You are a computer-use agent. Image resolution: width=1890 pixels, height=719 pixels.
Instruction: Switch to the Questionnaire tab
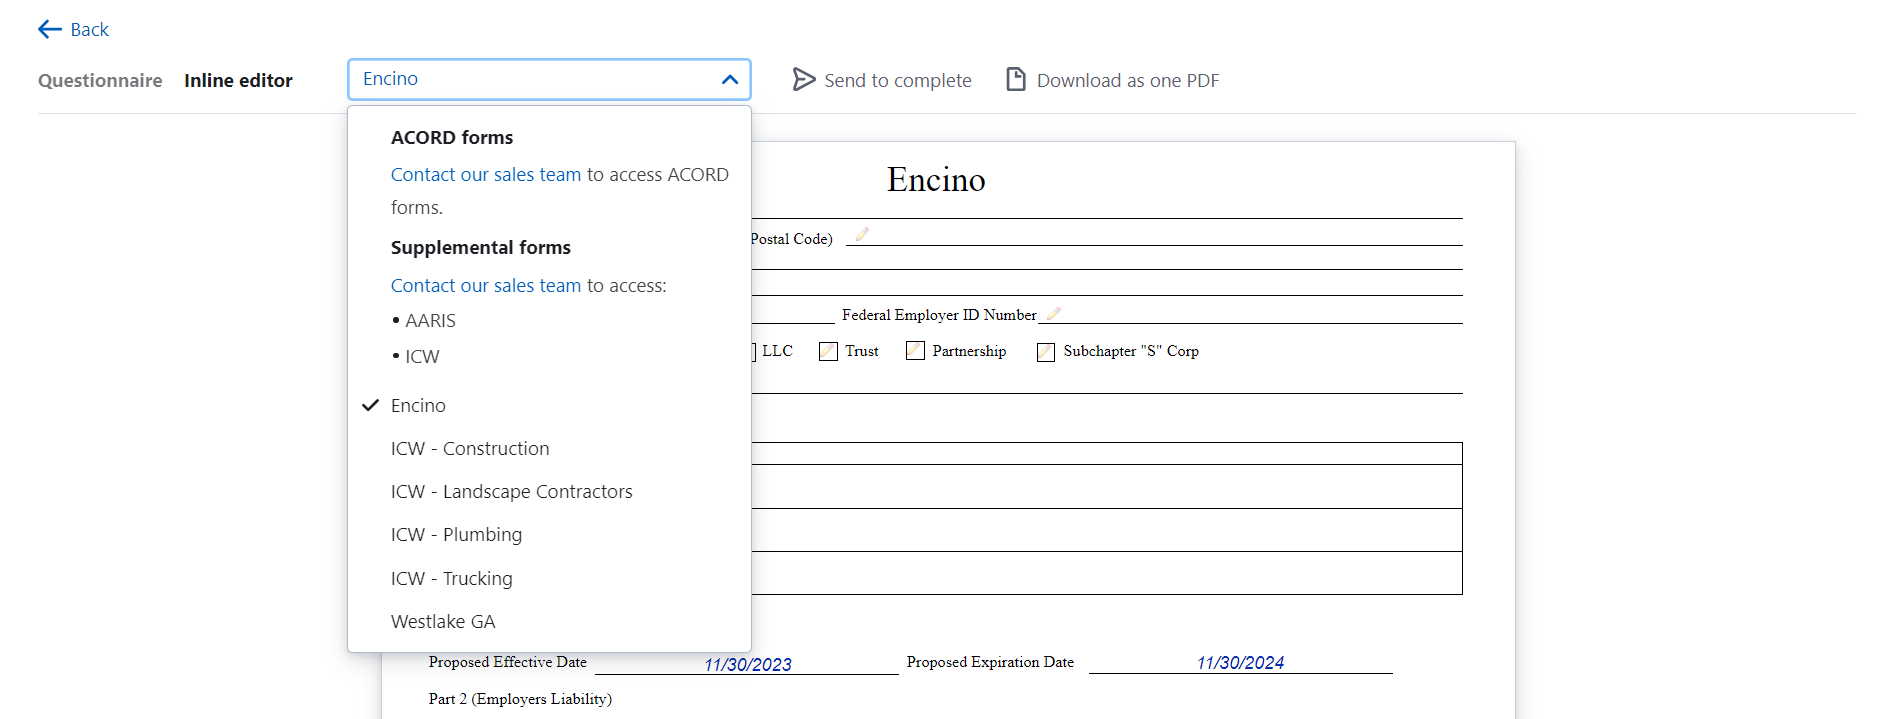pos(100,81)
